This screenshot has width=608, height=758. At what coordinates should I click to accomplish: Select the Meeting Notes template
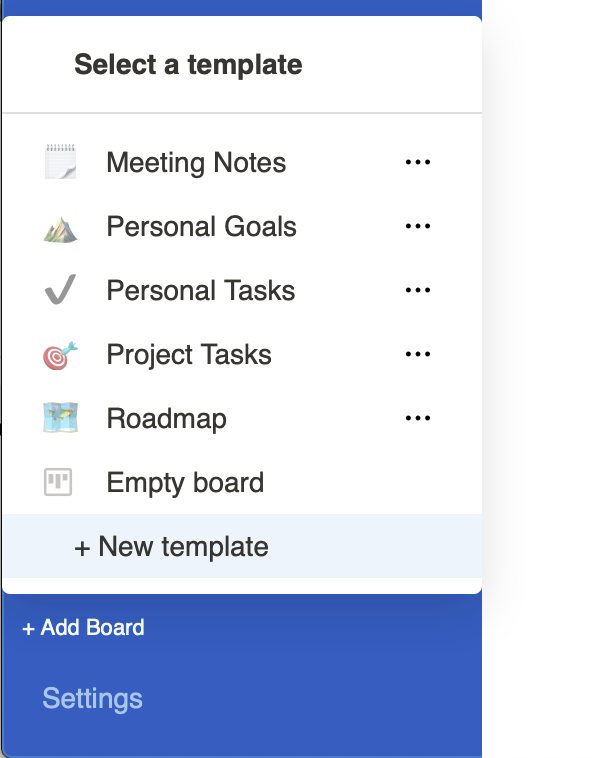196,163
